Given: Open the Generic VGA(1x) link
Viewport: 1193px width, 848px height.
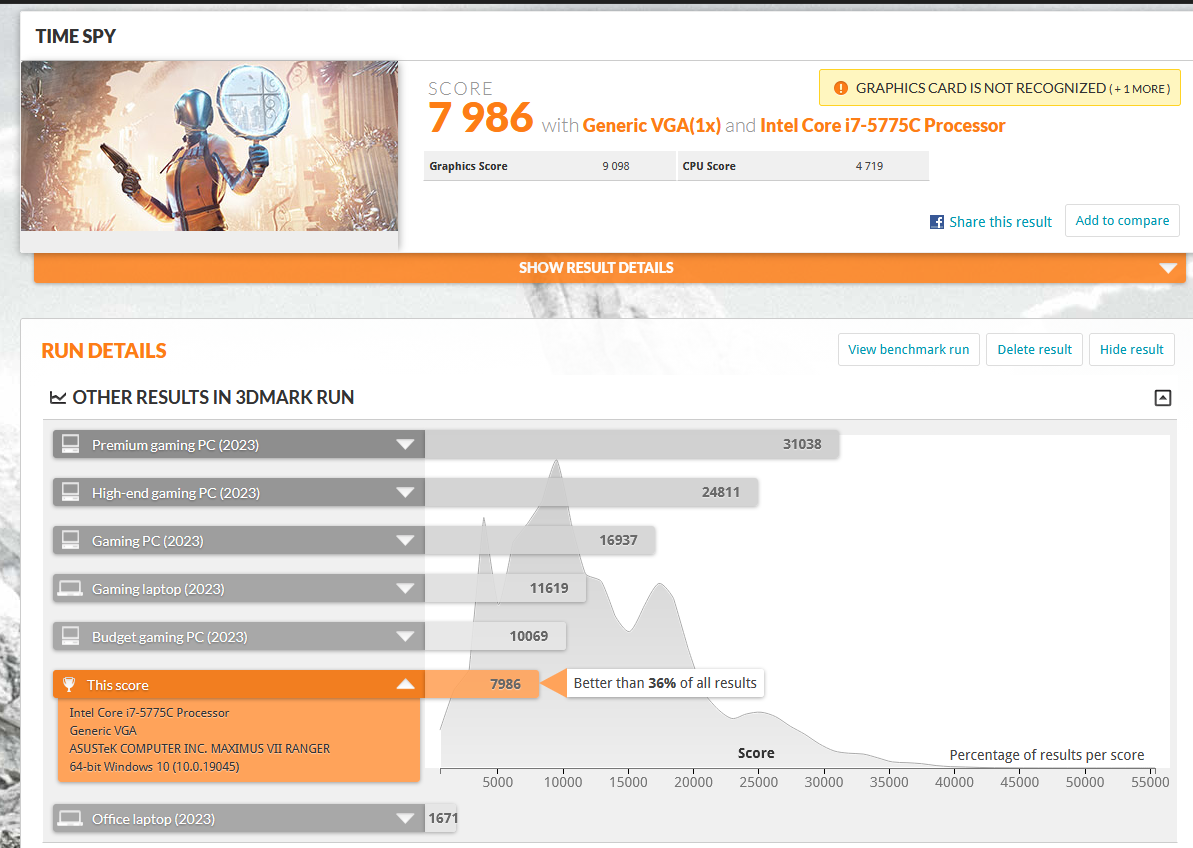Looking at the screenshot, I should point(651,125).
